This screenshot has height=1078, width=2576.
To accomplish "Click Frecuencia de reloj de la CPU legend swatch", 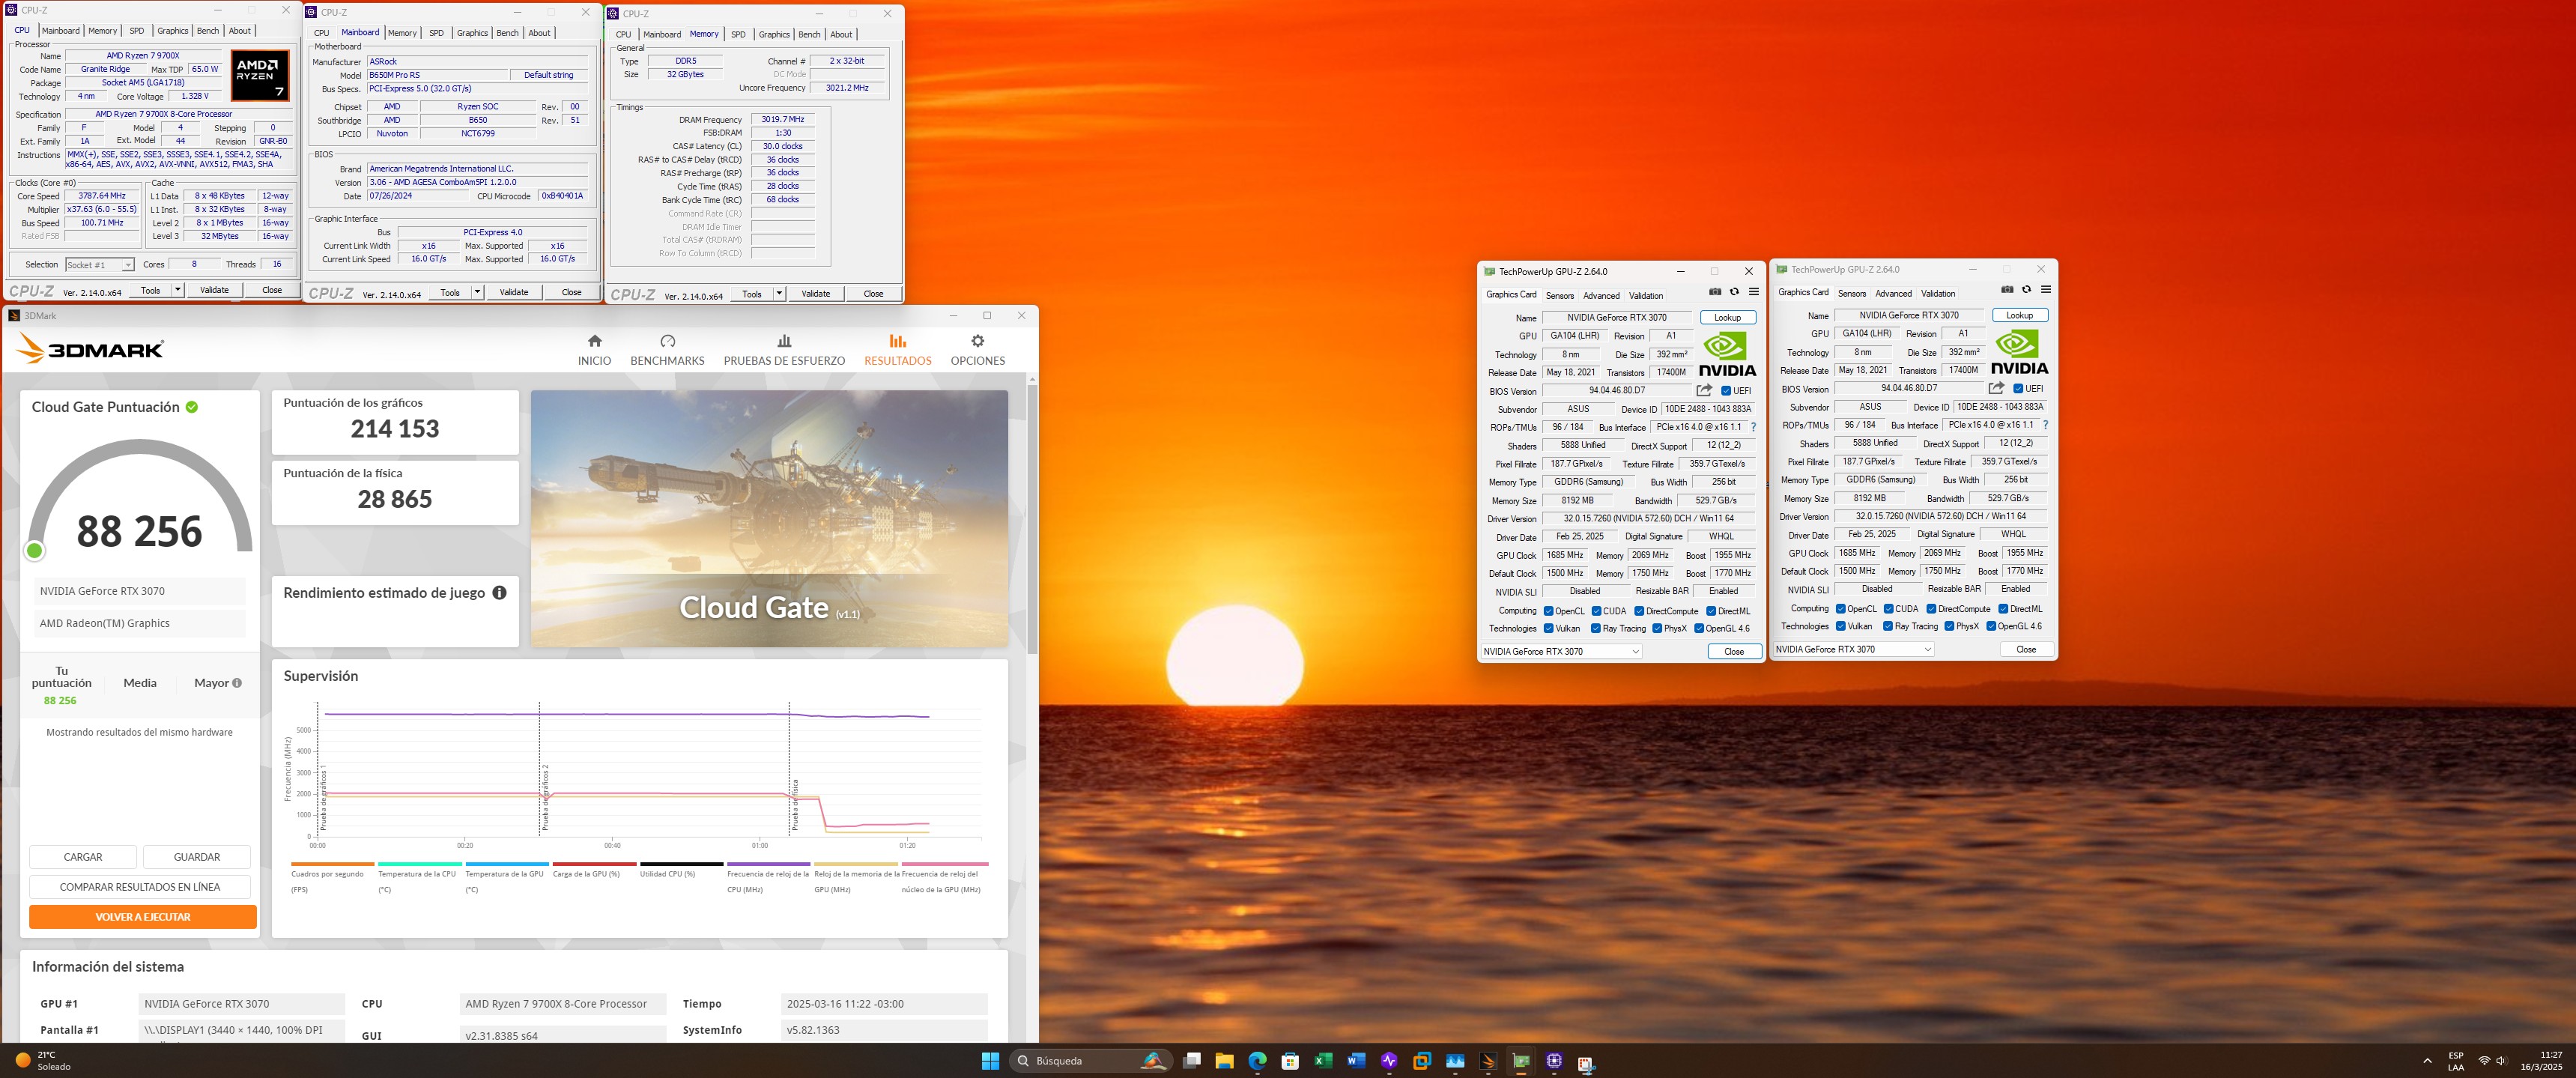I will pos(768,864).
